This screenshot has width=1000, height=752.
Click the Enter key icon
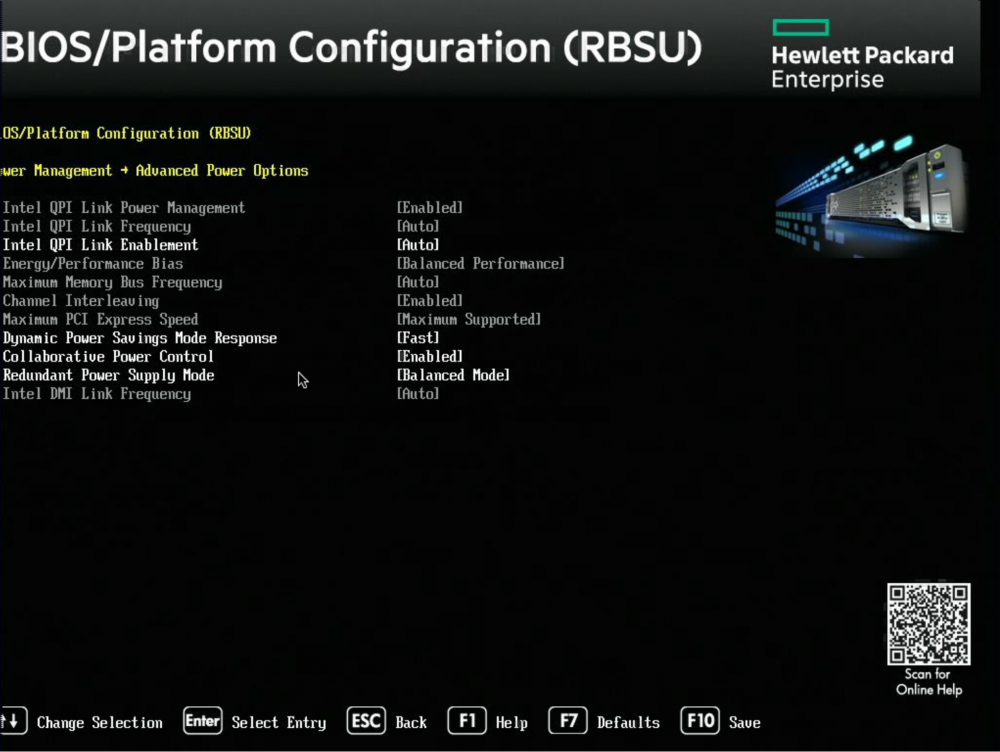point(202,721)
